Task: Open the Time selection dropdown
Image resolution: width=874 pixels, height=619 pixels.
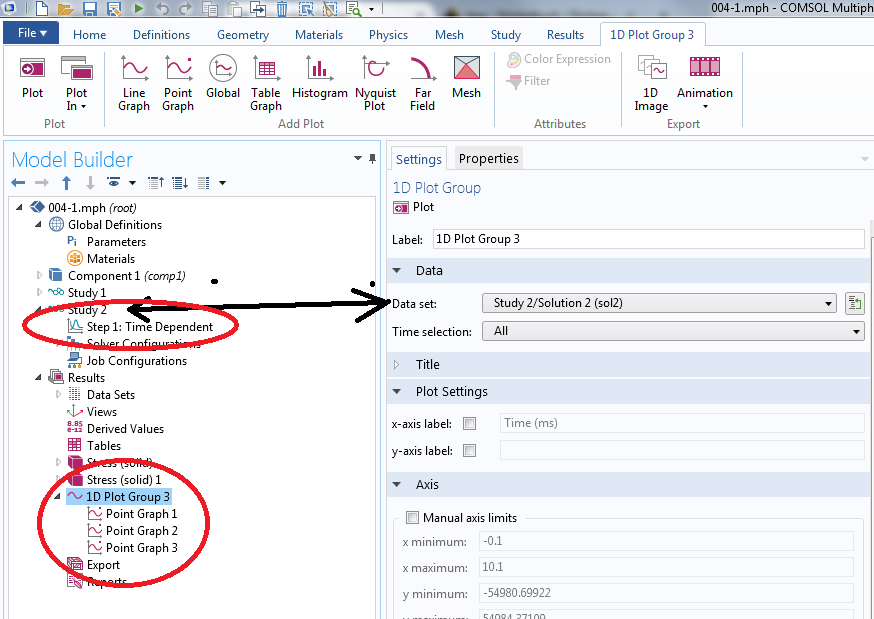Action: pos(672,331)
